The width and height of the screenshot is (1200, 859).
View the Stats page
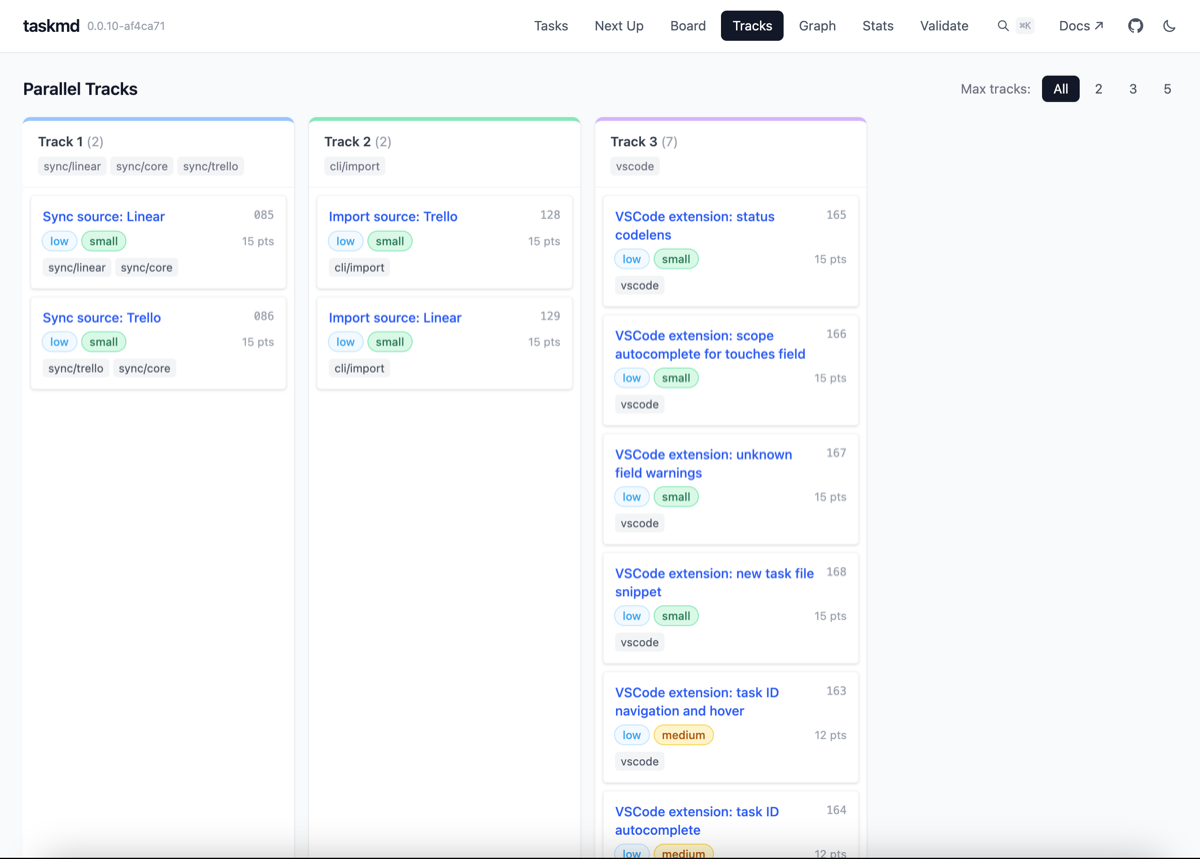[x=877, y=25]
